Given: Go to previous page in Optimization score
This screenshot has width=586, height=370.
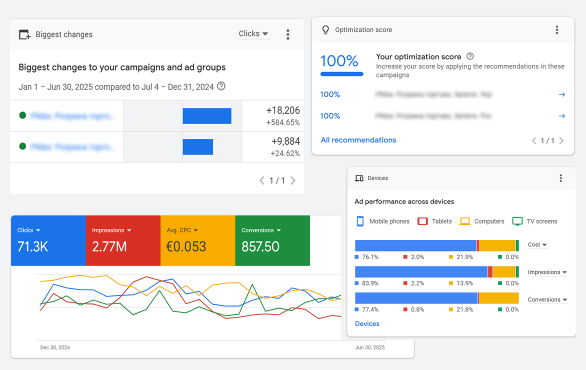Looking at the screenshot, I should (534, 141).
